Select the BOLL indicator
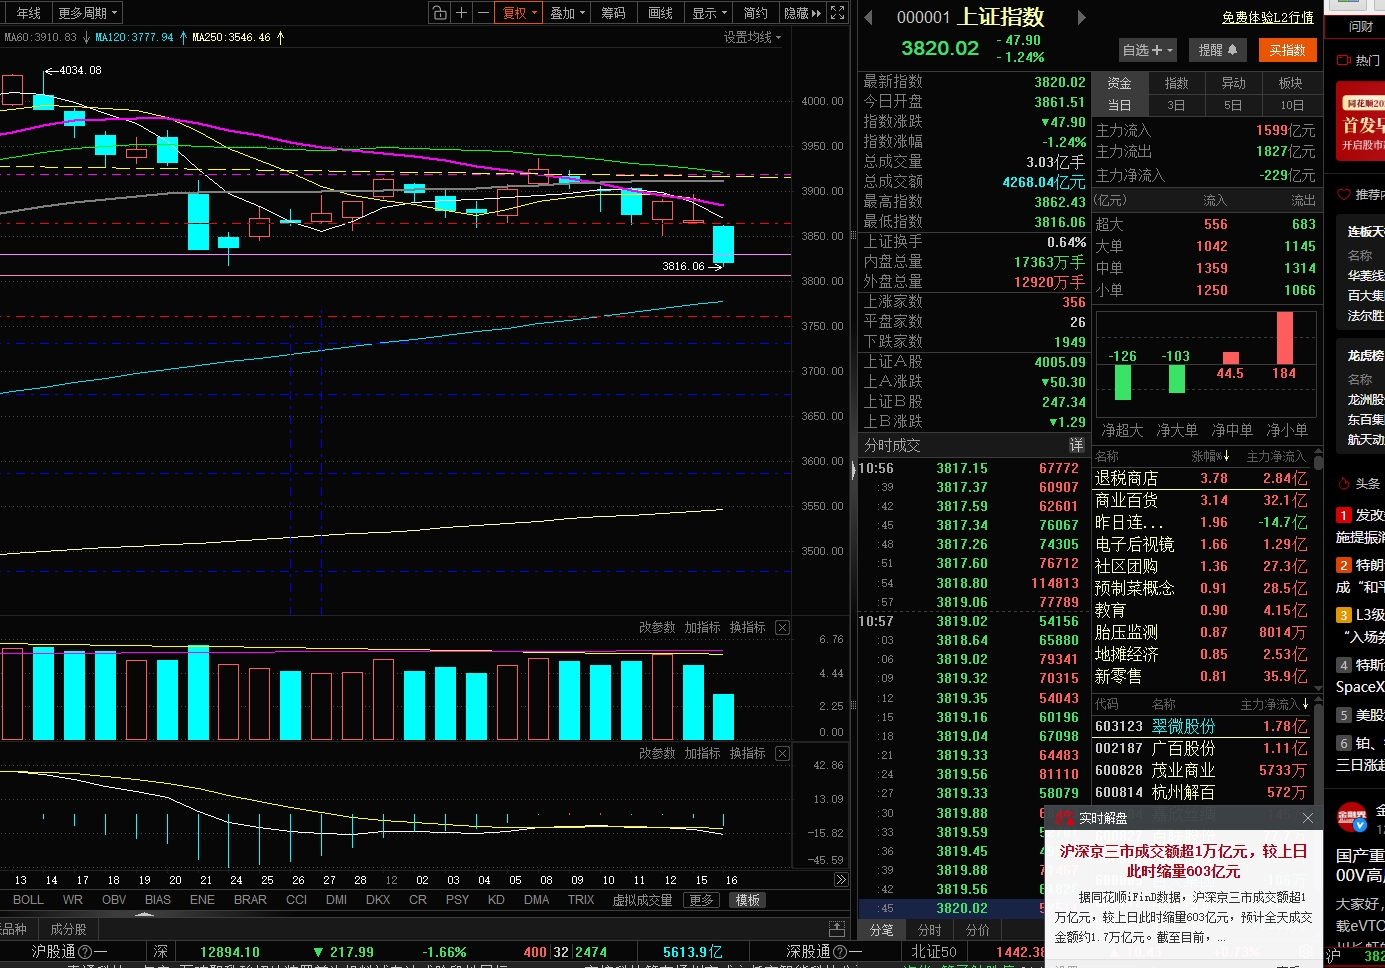This screenshot has height=968, width=1385. (28, 900)
